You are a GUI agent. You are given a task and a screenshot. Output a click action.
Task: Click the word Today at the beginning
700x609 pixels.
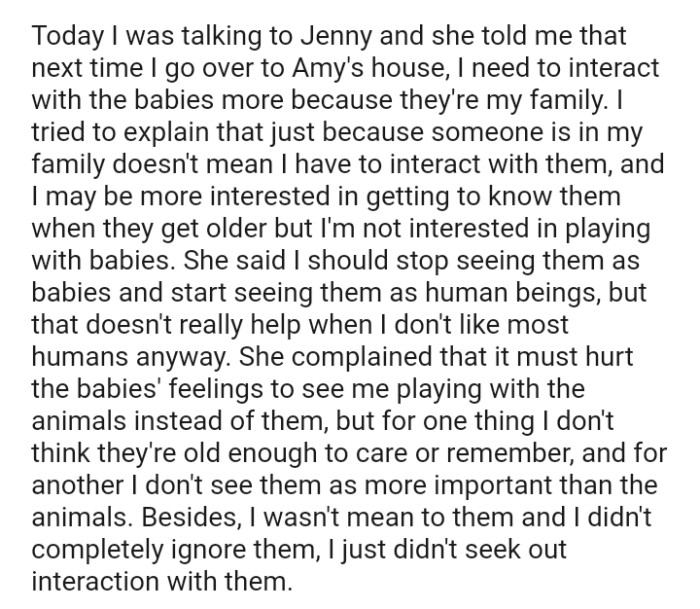(x=67, y=37)
